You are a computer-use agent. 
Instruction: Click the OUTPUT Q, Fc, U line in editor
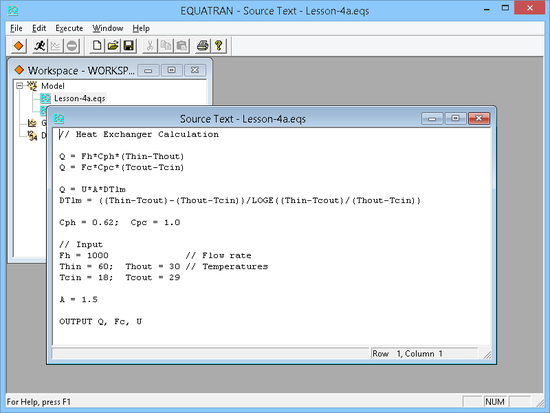pyautogui.click(x=100, y=321)
